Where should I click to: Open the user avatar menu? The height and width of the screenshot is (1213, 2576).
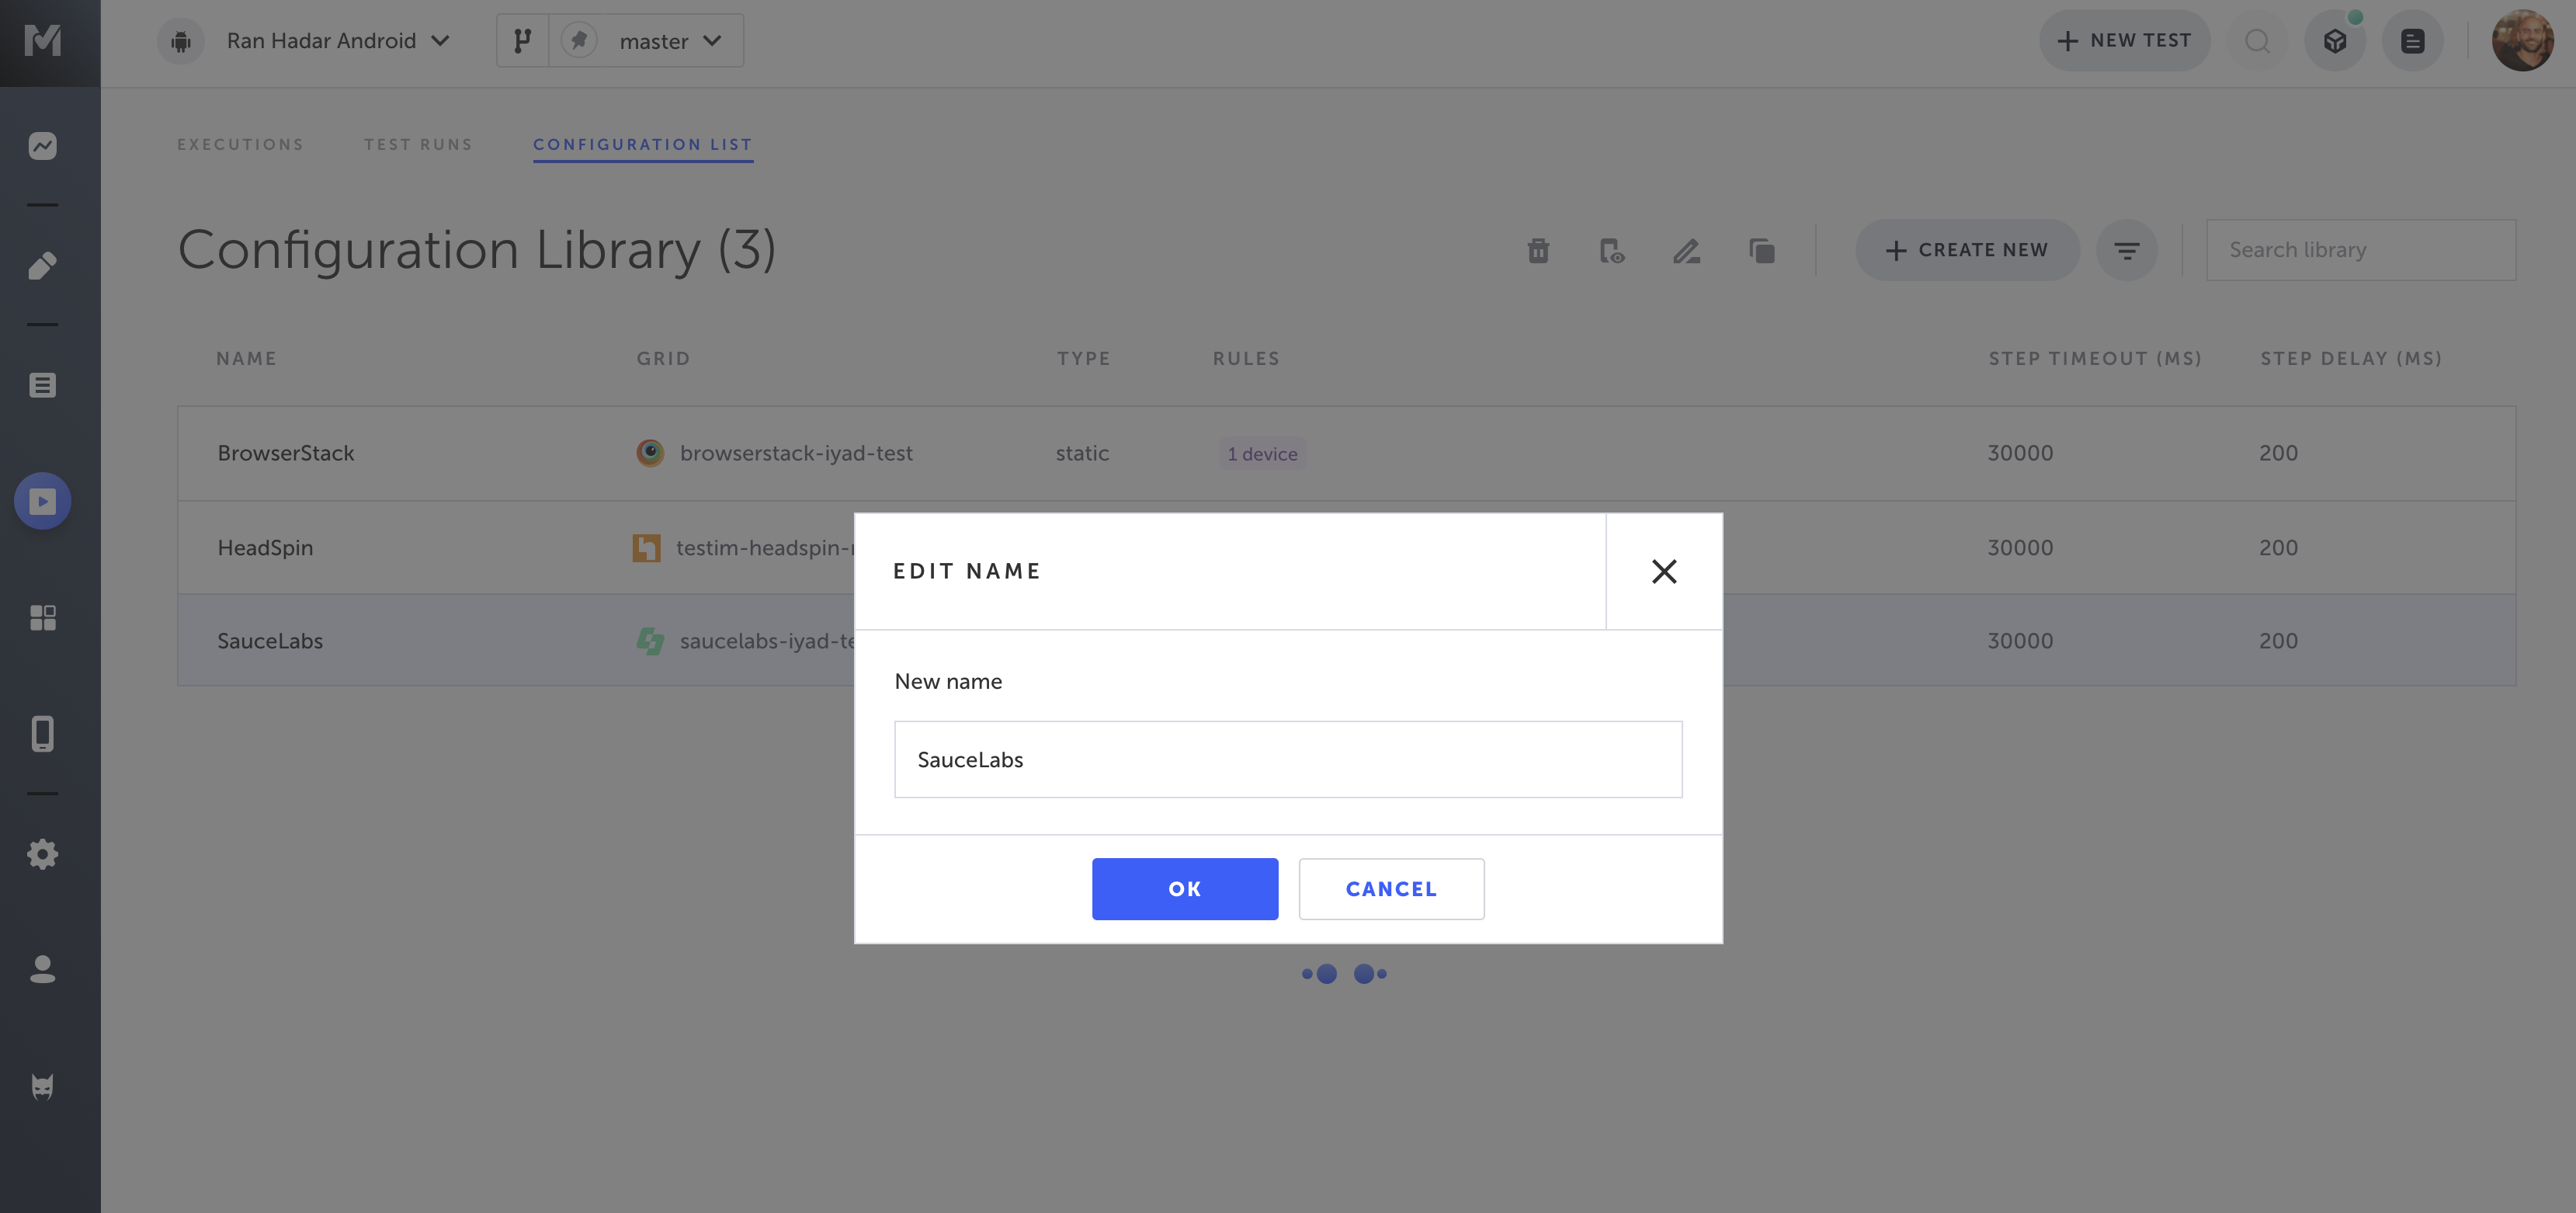click(2522, 41)
